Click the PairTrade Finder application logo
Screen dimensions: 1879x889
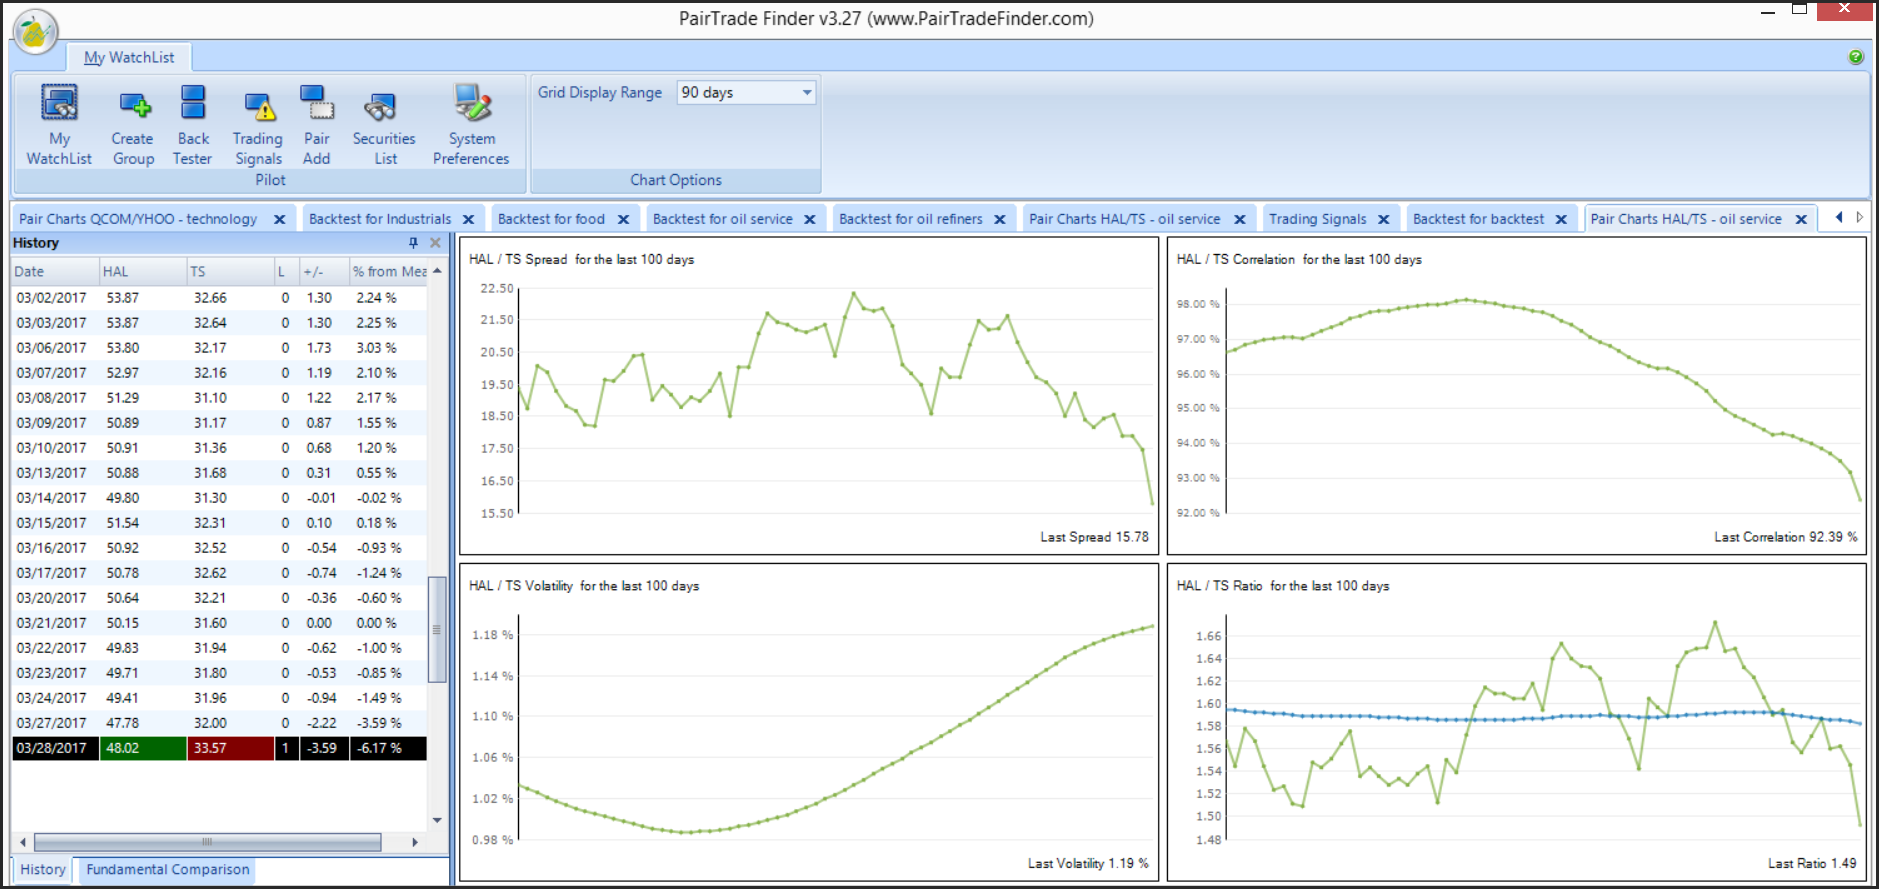pyautogui.click(x=35, y=32)
